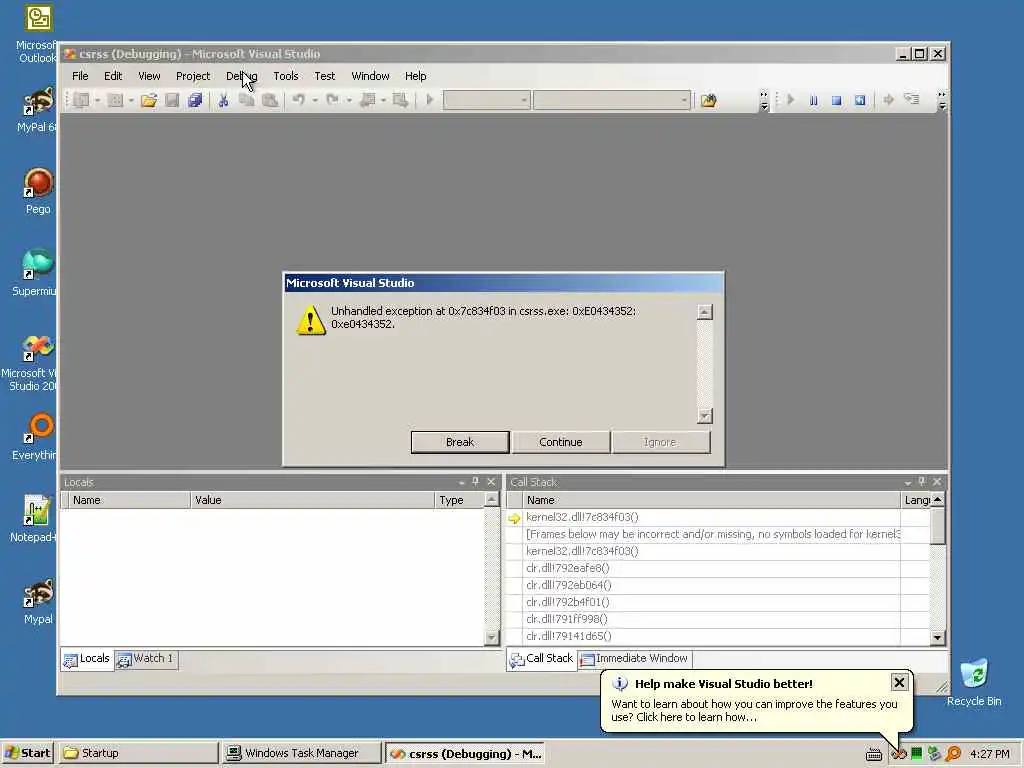Open Debug toolbar options overflow
1024x768 pixels.
pyautogui.click(x=942, y=101)
